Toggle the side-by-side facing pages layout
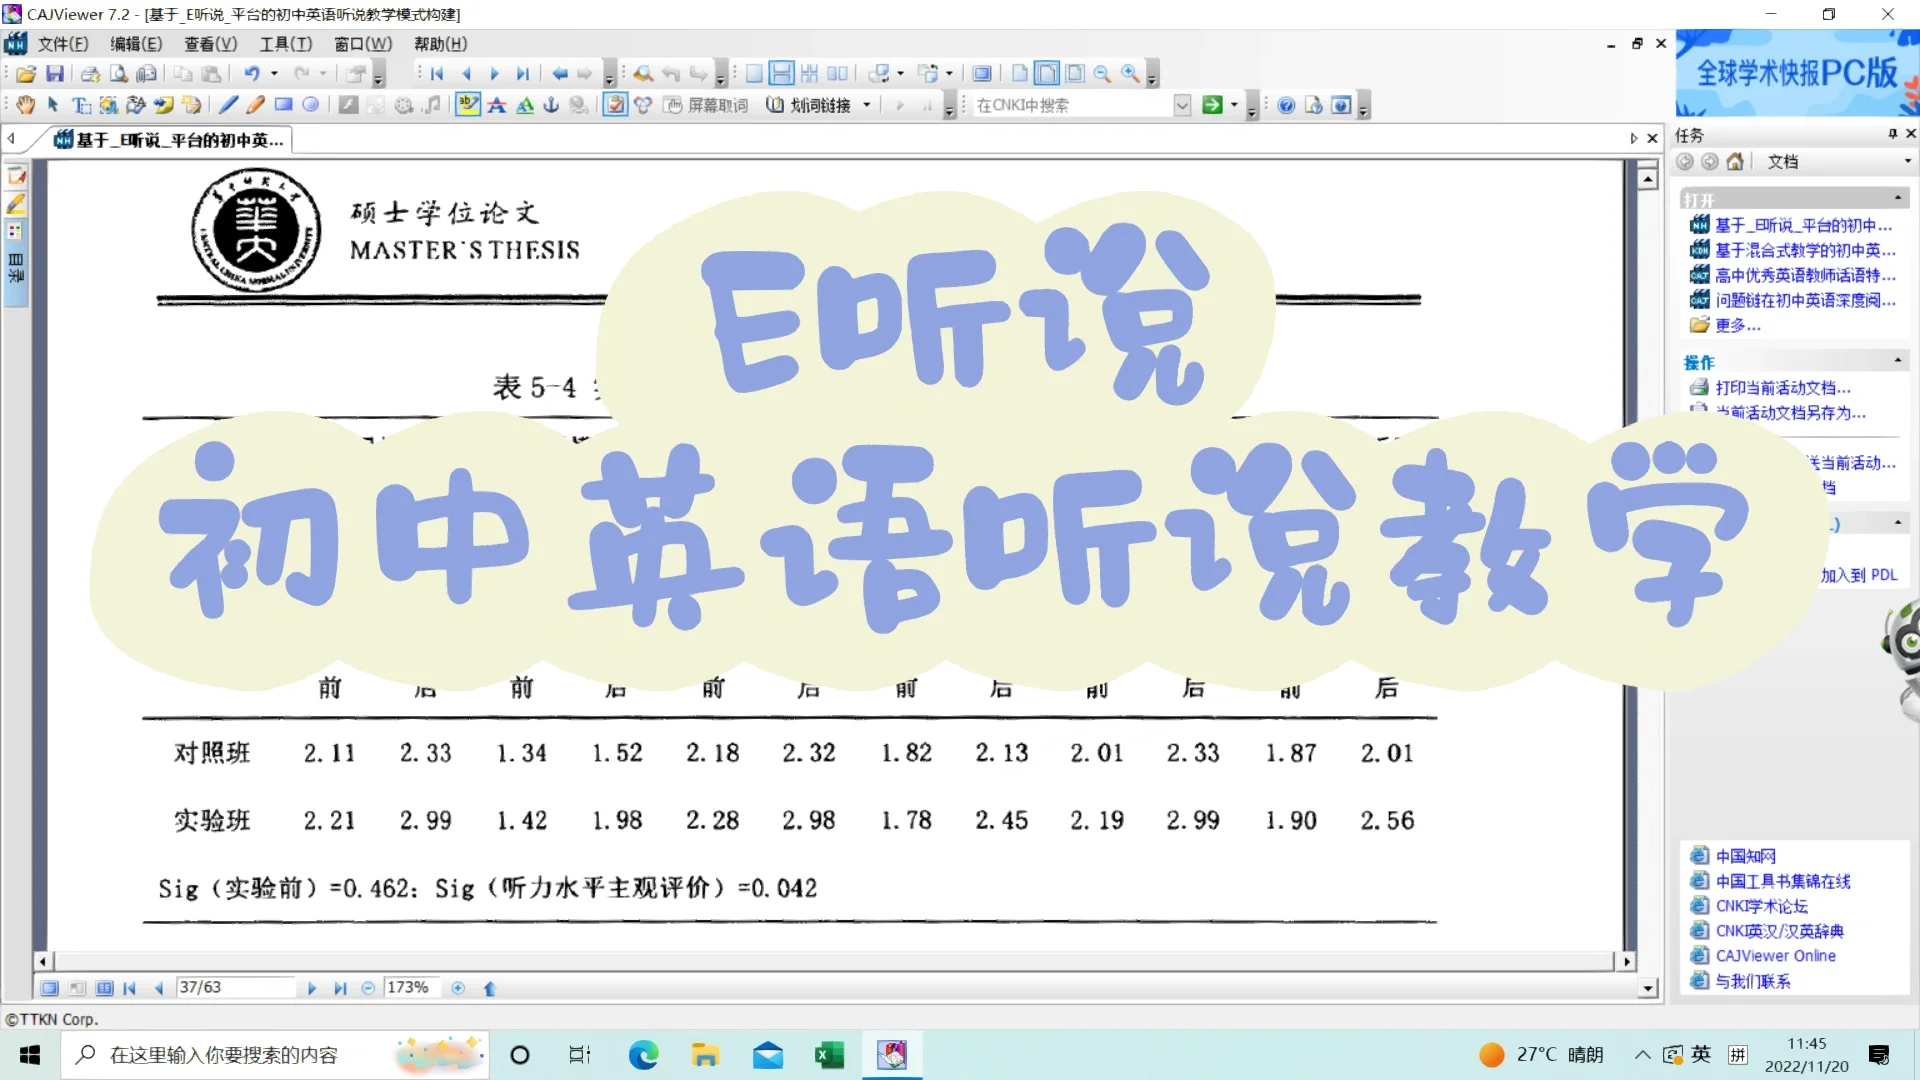 point(838,74)
